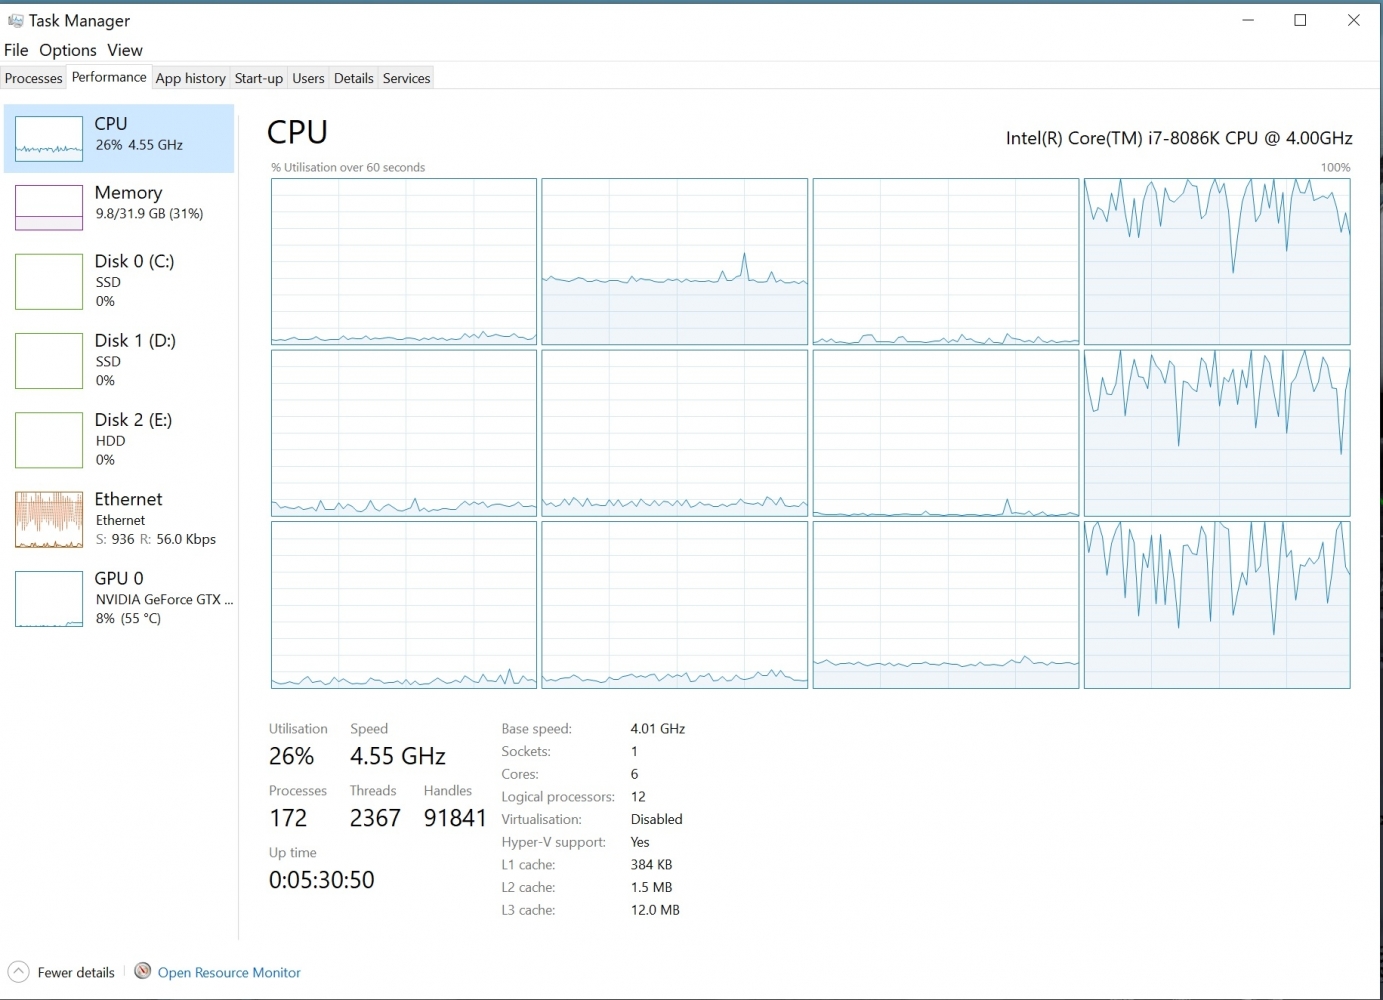Open the File menu
Screen dimensions: 1383x1000
point(16,50)
